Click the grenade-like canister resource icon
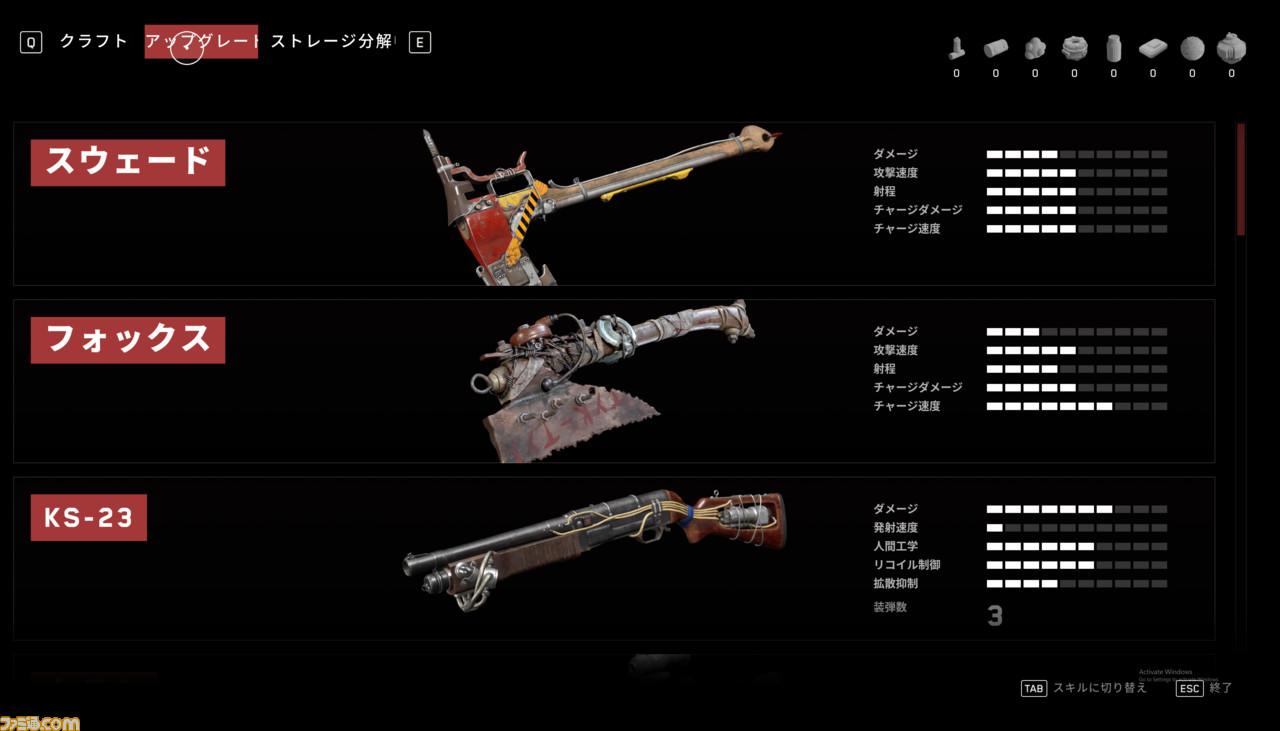This screenshot has height=731, width=1280. point(1231,48)
